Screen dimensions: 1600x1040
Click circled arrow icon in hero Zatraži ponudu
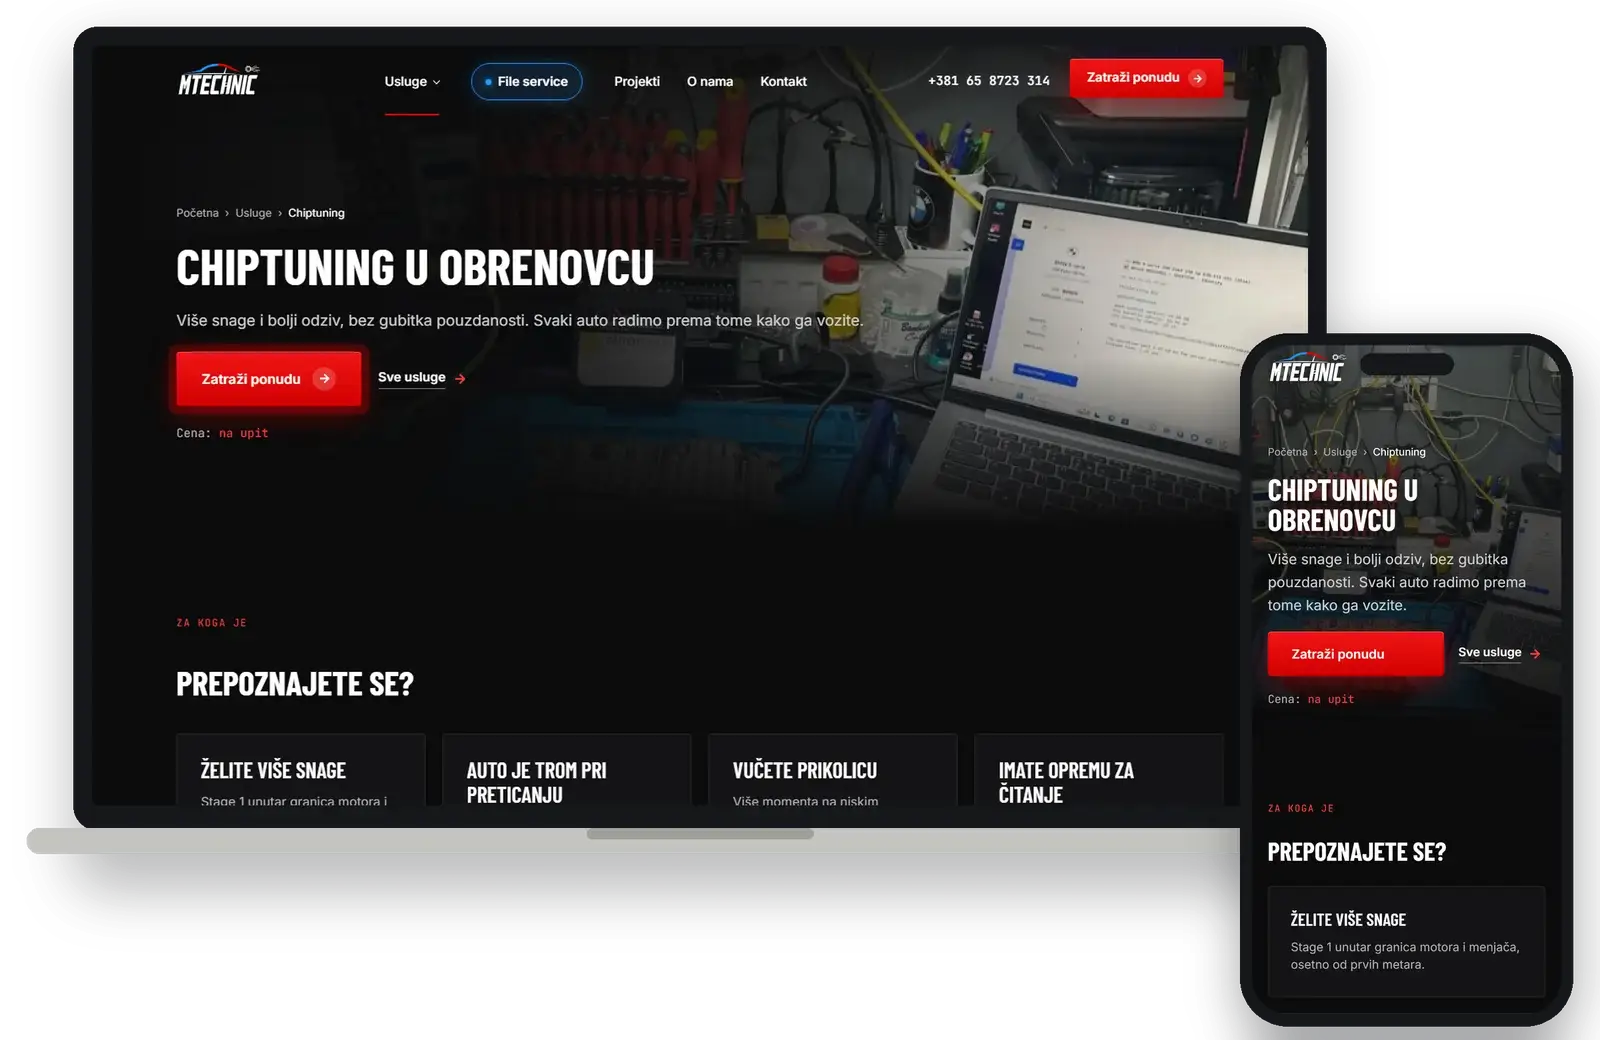[x=324, y=379]
